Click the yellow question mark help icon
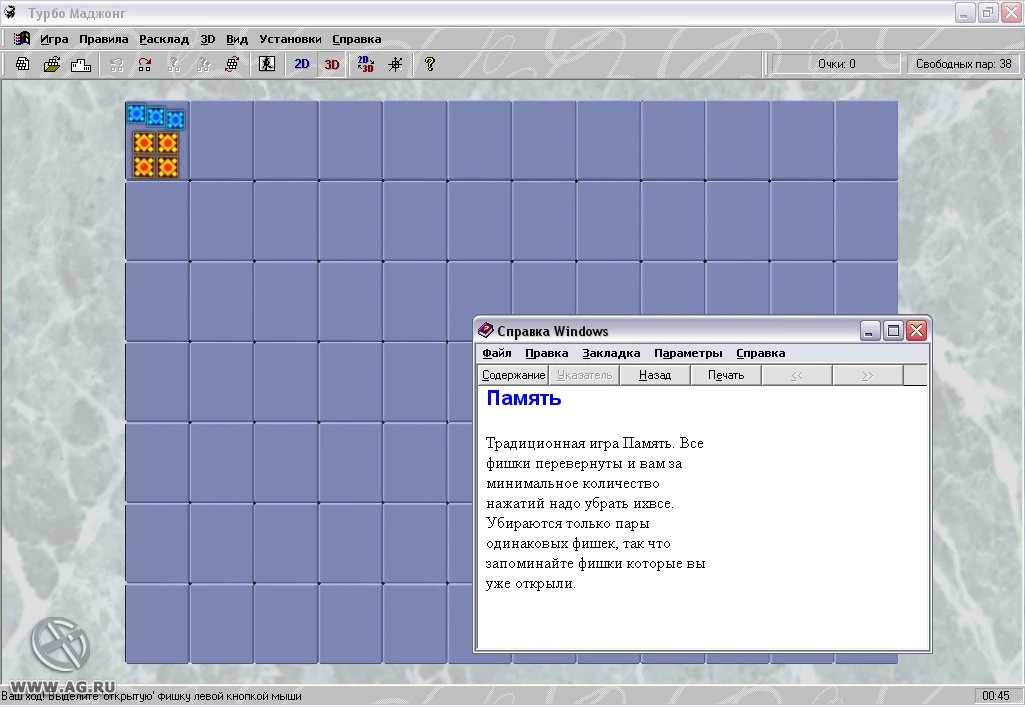 click(429, 64)
